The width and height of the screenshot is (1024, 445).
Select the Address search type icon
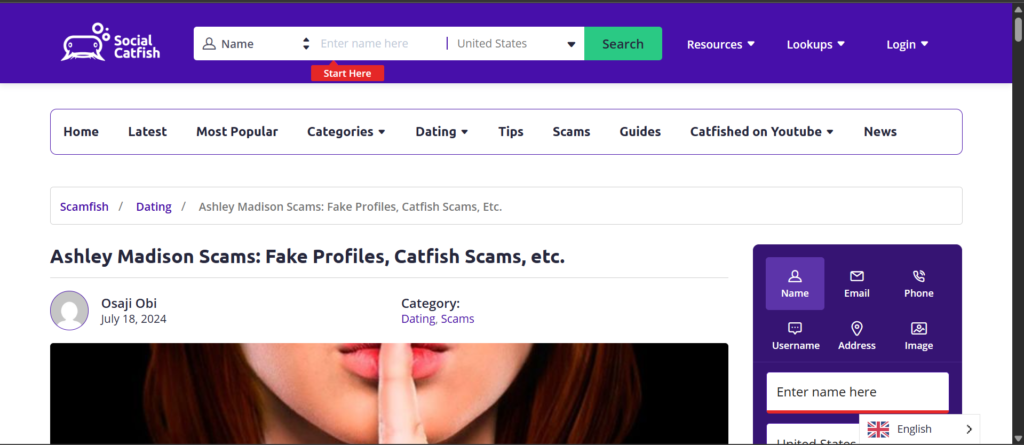(x=857, y=328)
